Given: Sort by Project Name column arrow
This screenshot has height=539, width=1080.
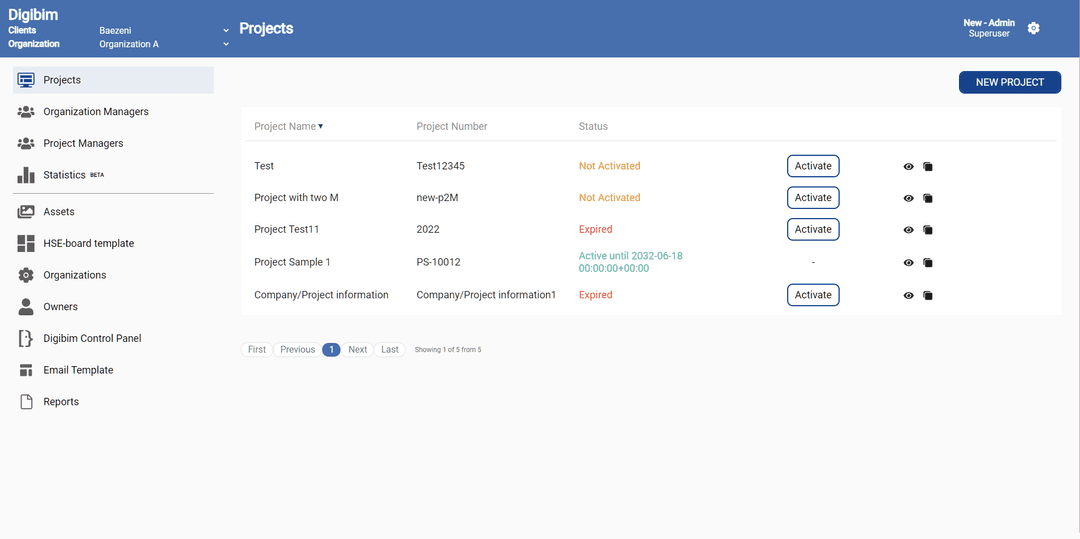Looking at the screenshot, I should pos(320,127).
